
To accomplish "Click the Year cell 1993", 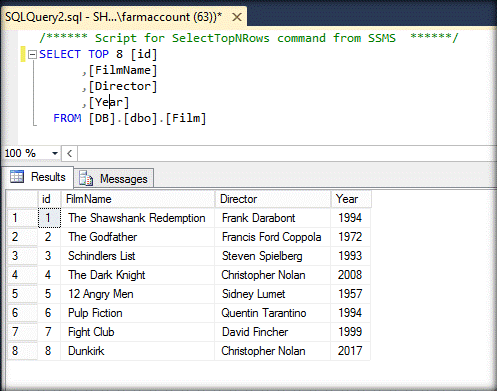I will pyautogui.click(x=351, y=256).
